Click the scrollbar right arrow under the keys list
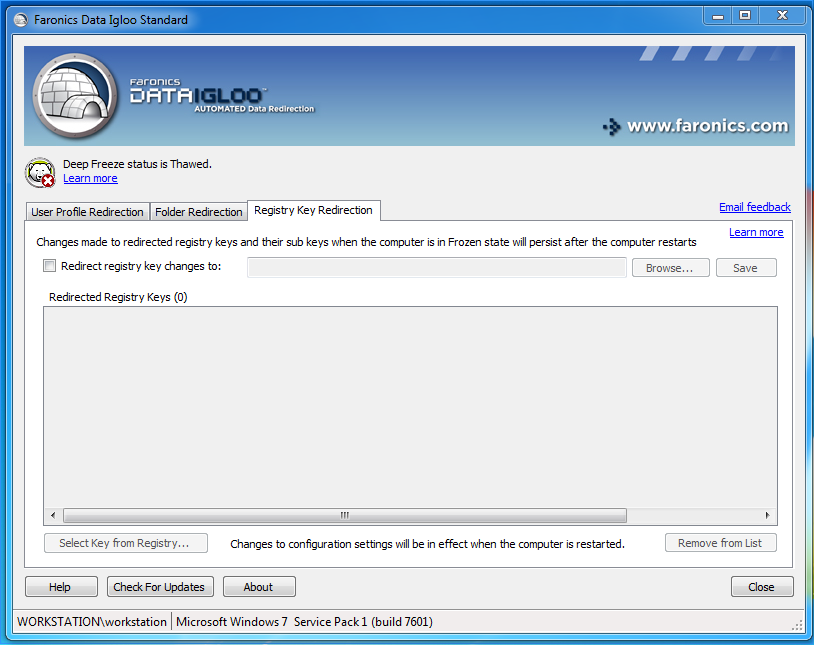Image resolution: width=814 pixels, height=645 pixels. 767,516
